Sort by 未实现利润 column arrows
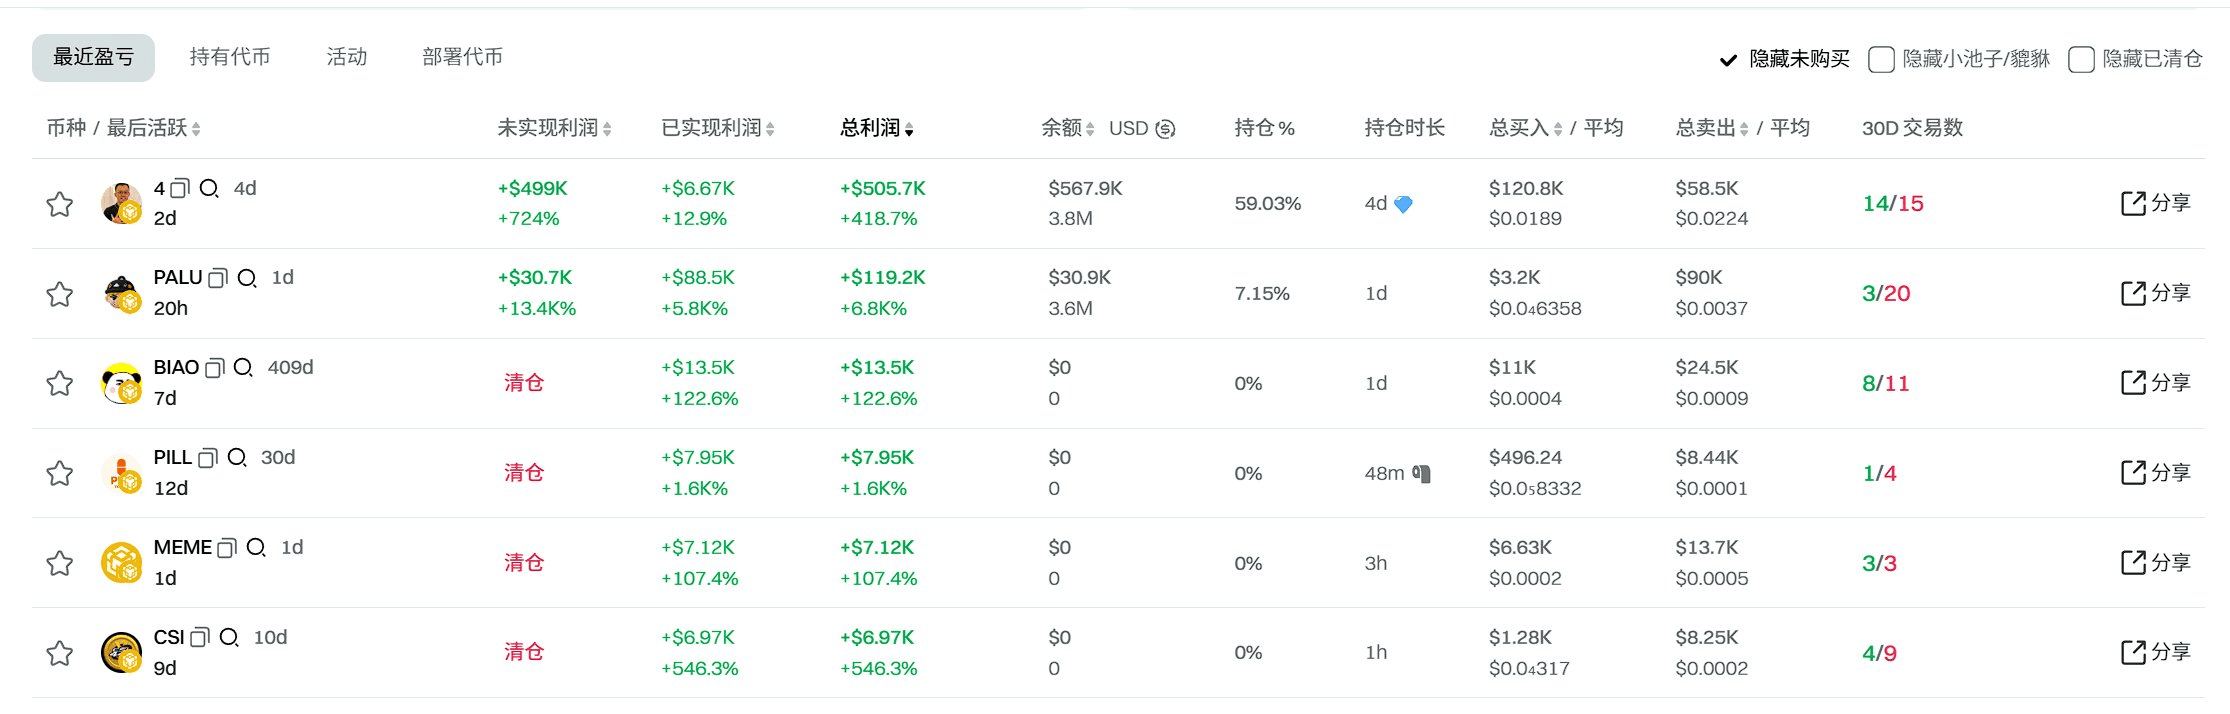The image size is (2230, 714). [607, 129]
